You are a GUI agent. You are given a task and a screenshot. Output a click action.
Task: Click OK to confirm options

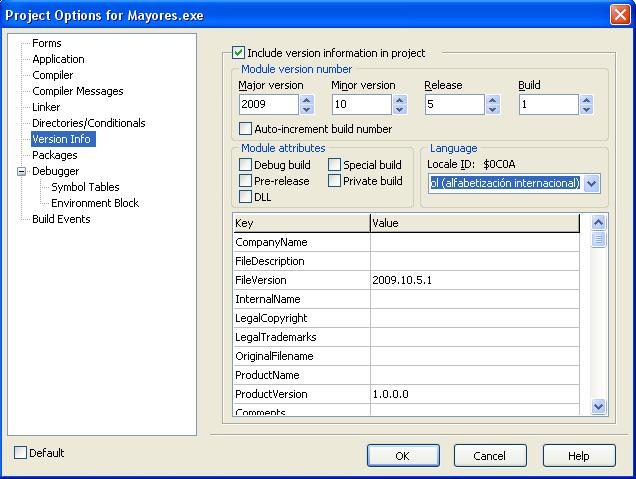point(403,456)
